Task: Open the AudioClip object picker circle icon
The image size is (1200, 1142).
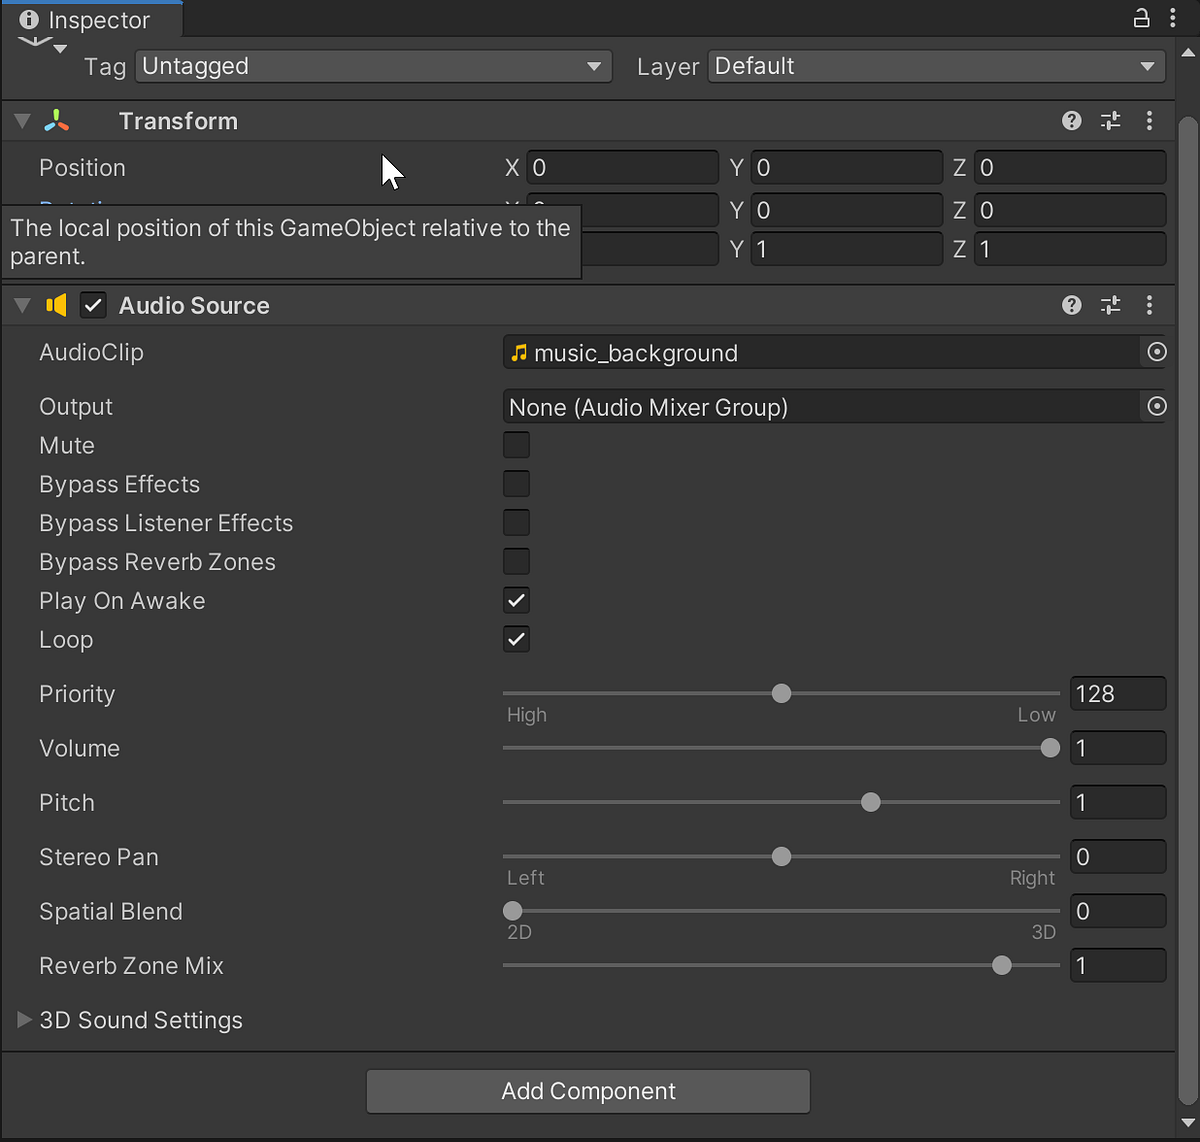Action: (x=1156, y=352)
